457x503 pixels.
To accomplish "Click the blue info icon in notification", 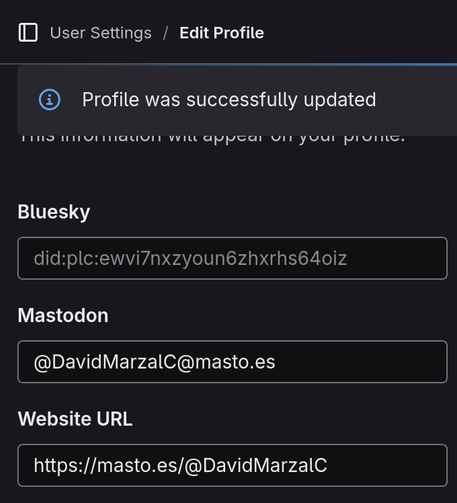I will pyautogui.click(x=50, y=99).
